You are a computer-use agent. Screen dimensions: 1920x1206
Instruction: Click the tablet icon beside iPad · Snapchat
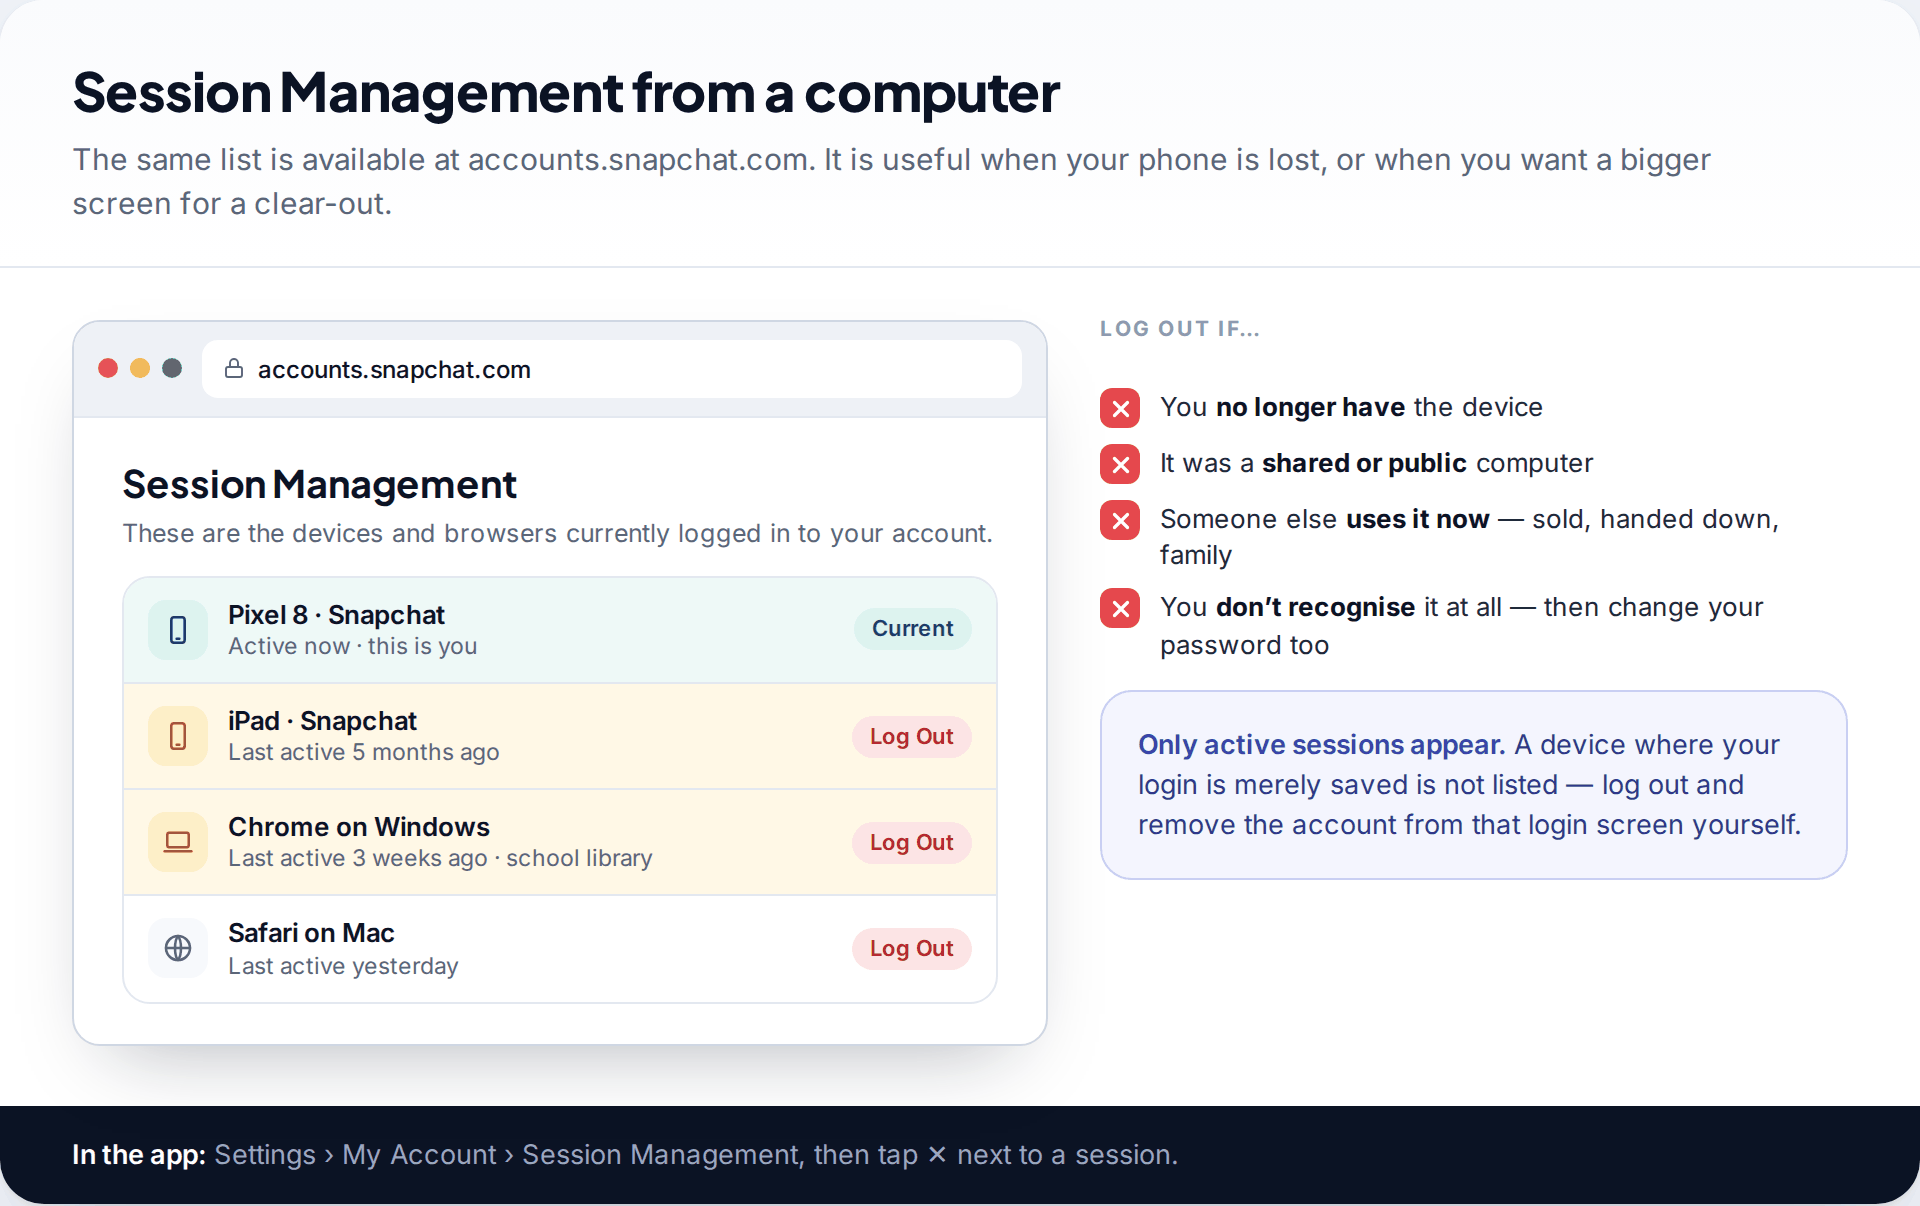(x=178, y=736)
